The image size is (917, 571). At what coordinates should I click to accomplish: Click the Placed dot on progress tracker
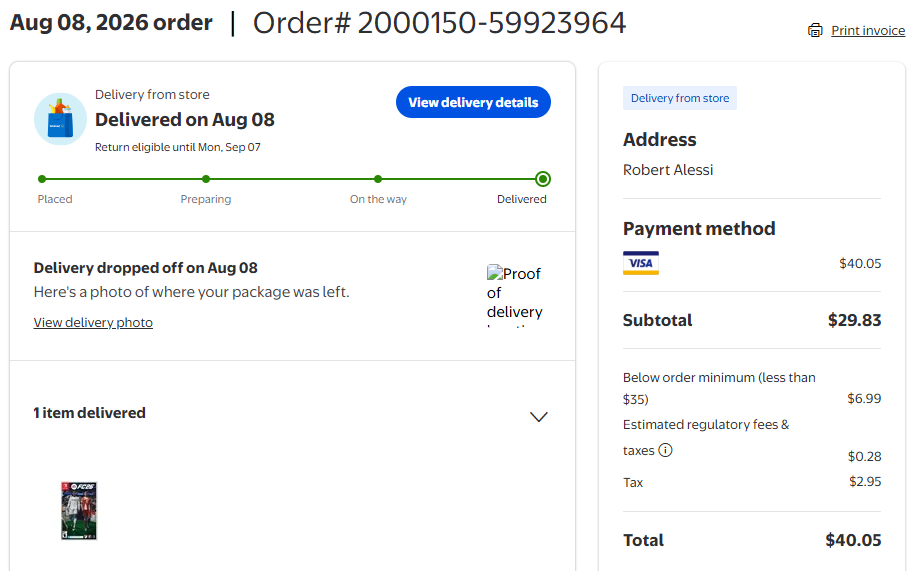(x=42, y=179)
